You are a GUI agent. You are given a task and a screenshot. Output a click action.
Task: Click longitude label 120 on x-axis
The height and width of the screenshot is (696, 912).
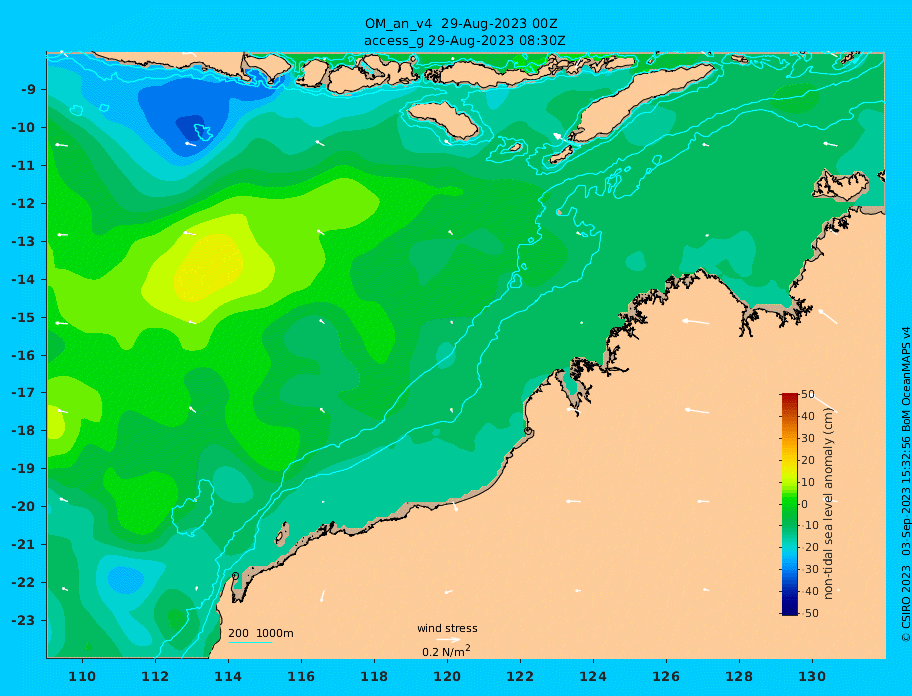click(447, 676)
